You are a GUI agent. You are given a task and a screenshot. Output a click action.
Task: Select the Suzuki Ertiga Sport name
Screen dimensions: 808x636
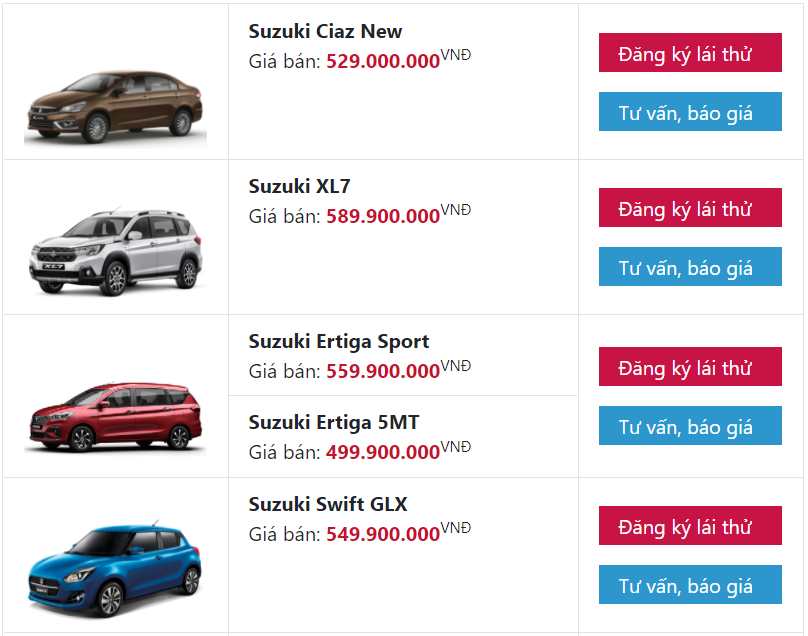[338, 341]
